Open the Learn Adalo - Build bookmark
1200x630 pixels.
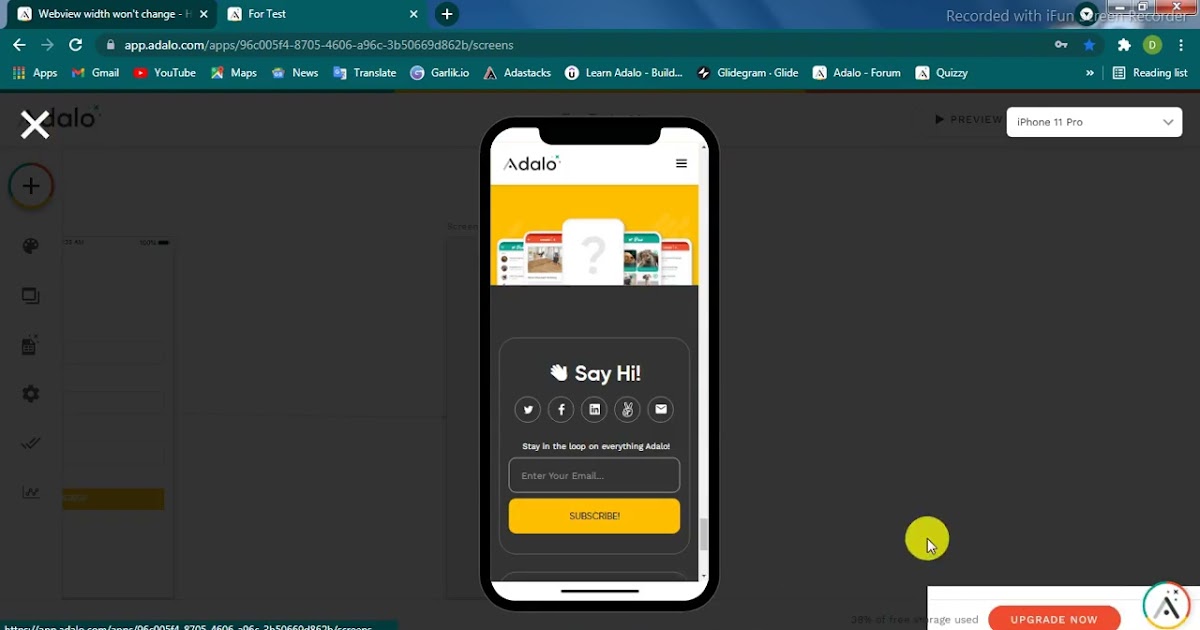pos(624,73)
